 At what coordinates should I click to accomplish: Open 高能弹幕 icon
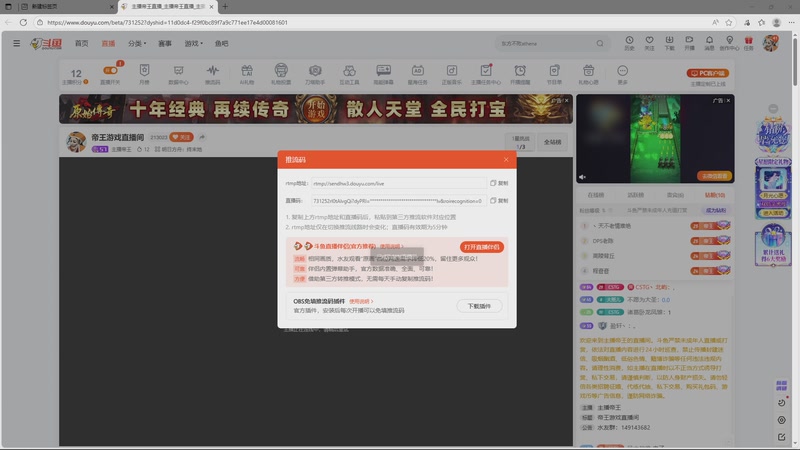[x=384, y=74]
